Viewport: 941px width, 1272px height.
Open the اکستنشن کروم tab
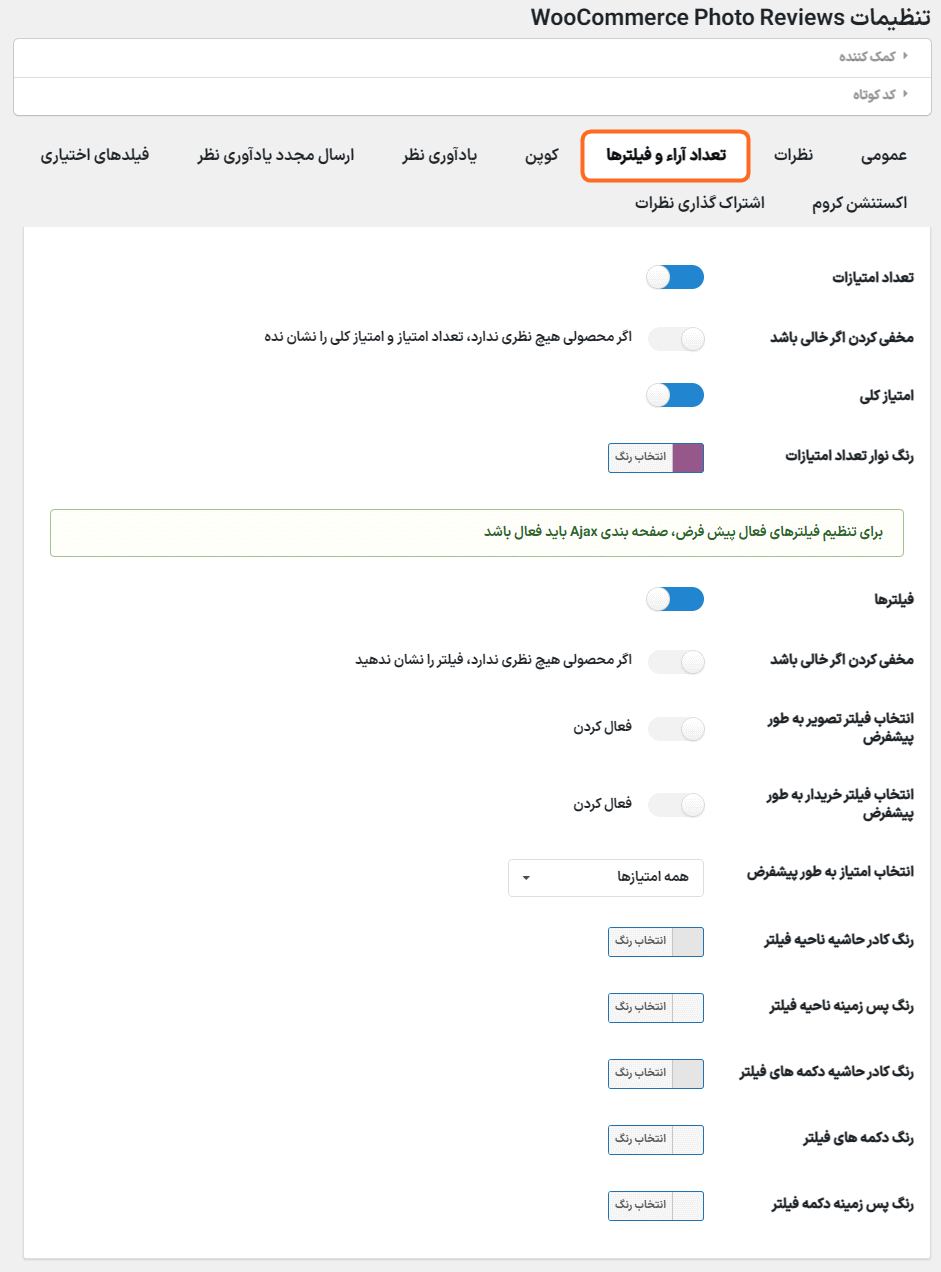860,202
